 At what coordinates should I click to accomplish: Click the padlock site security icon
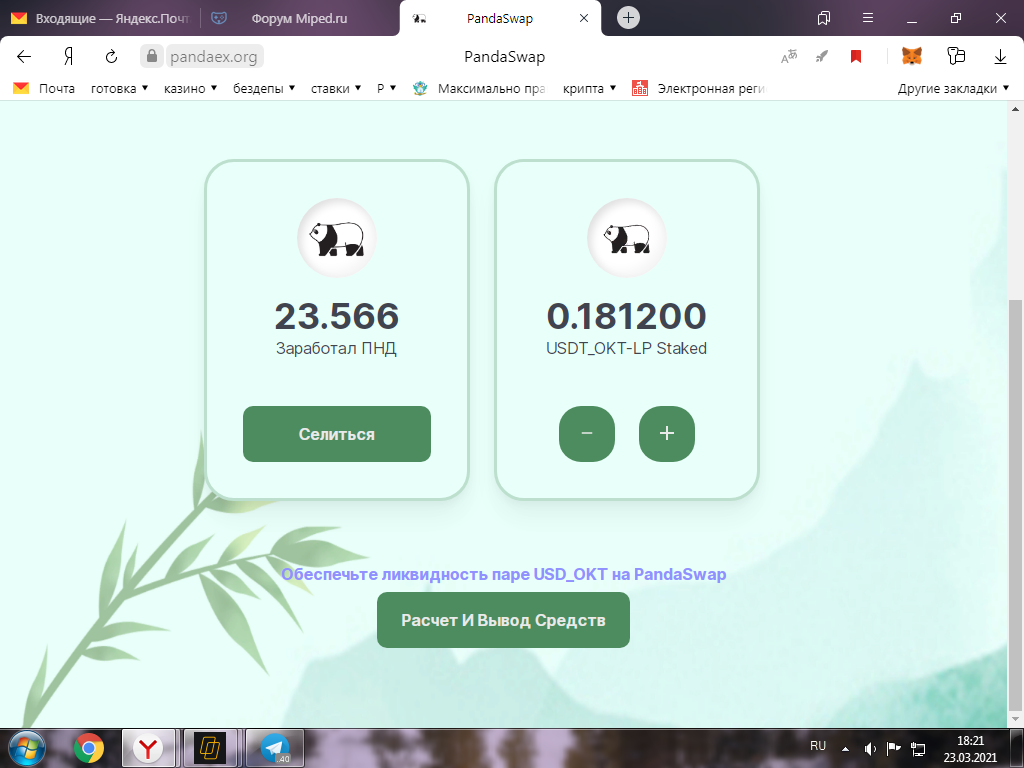point(152,56)
